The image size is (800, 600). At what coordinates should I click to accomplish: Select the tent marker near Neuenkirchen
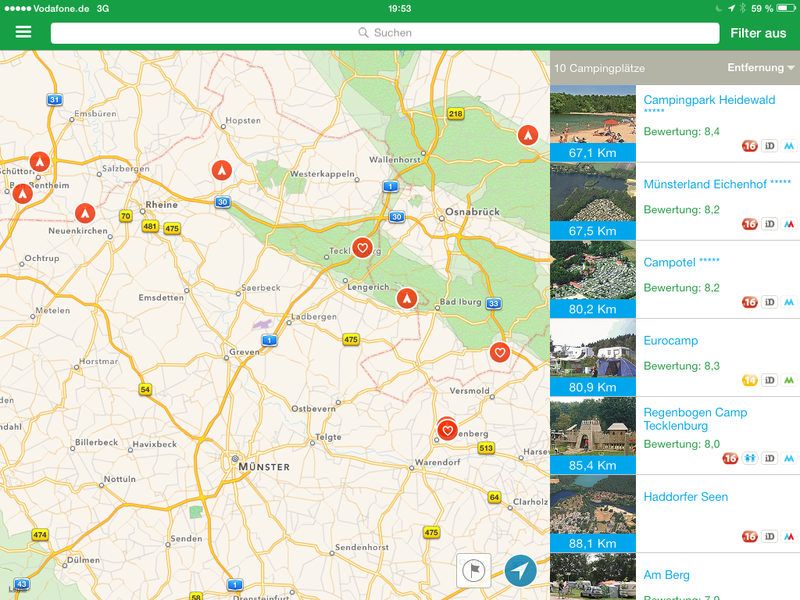[85, 213]
